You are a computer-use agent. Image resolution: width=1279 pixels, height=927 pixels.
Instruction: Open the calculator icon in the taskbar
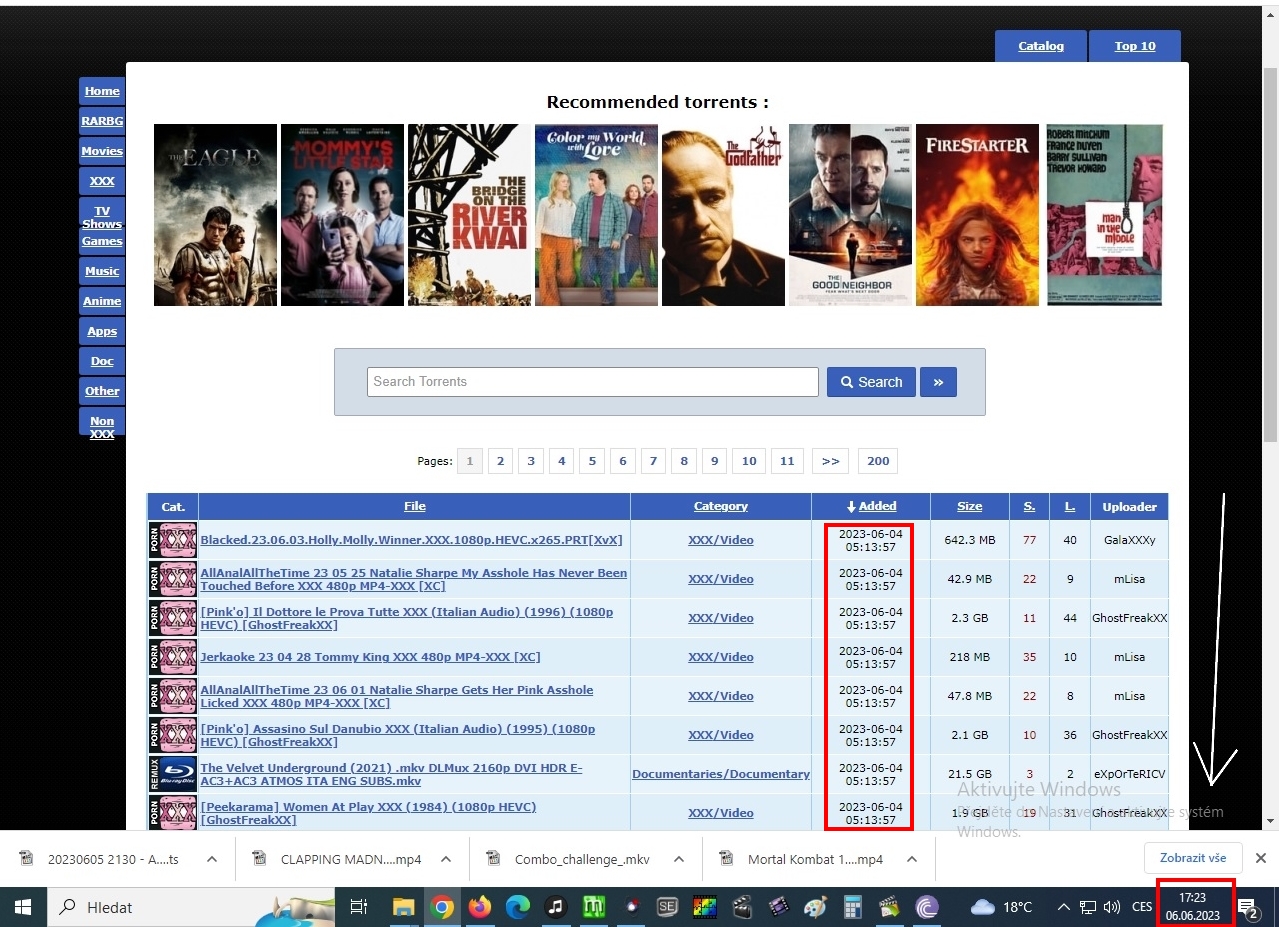pyautogui.click(x=853, y=907)
